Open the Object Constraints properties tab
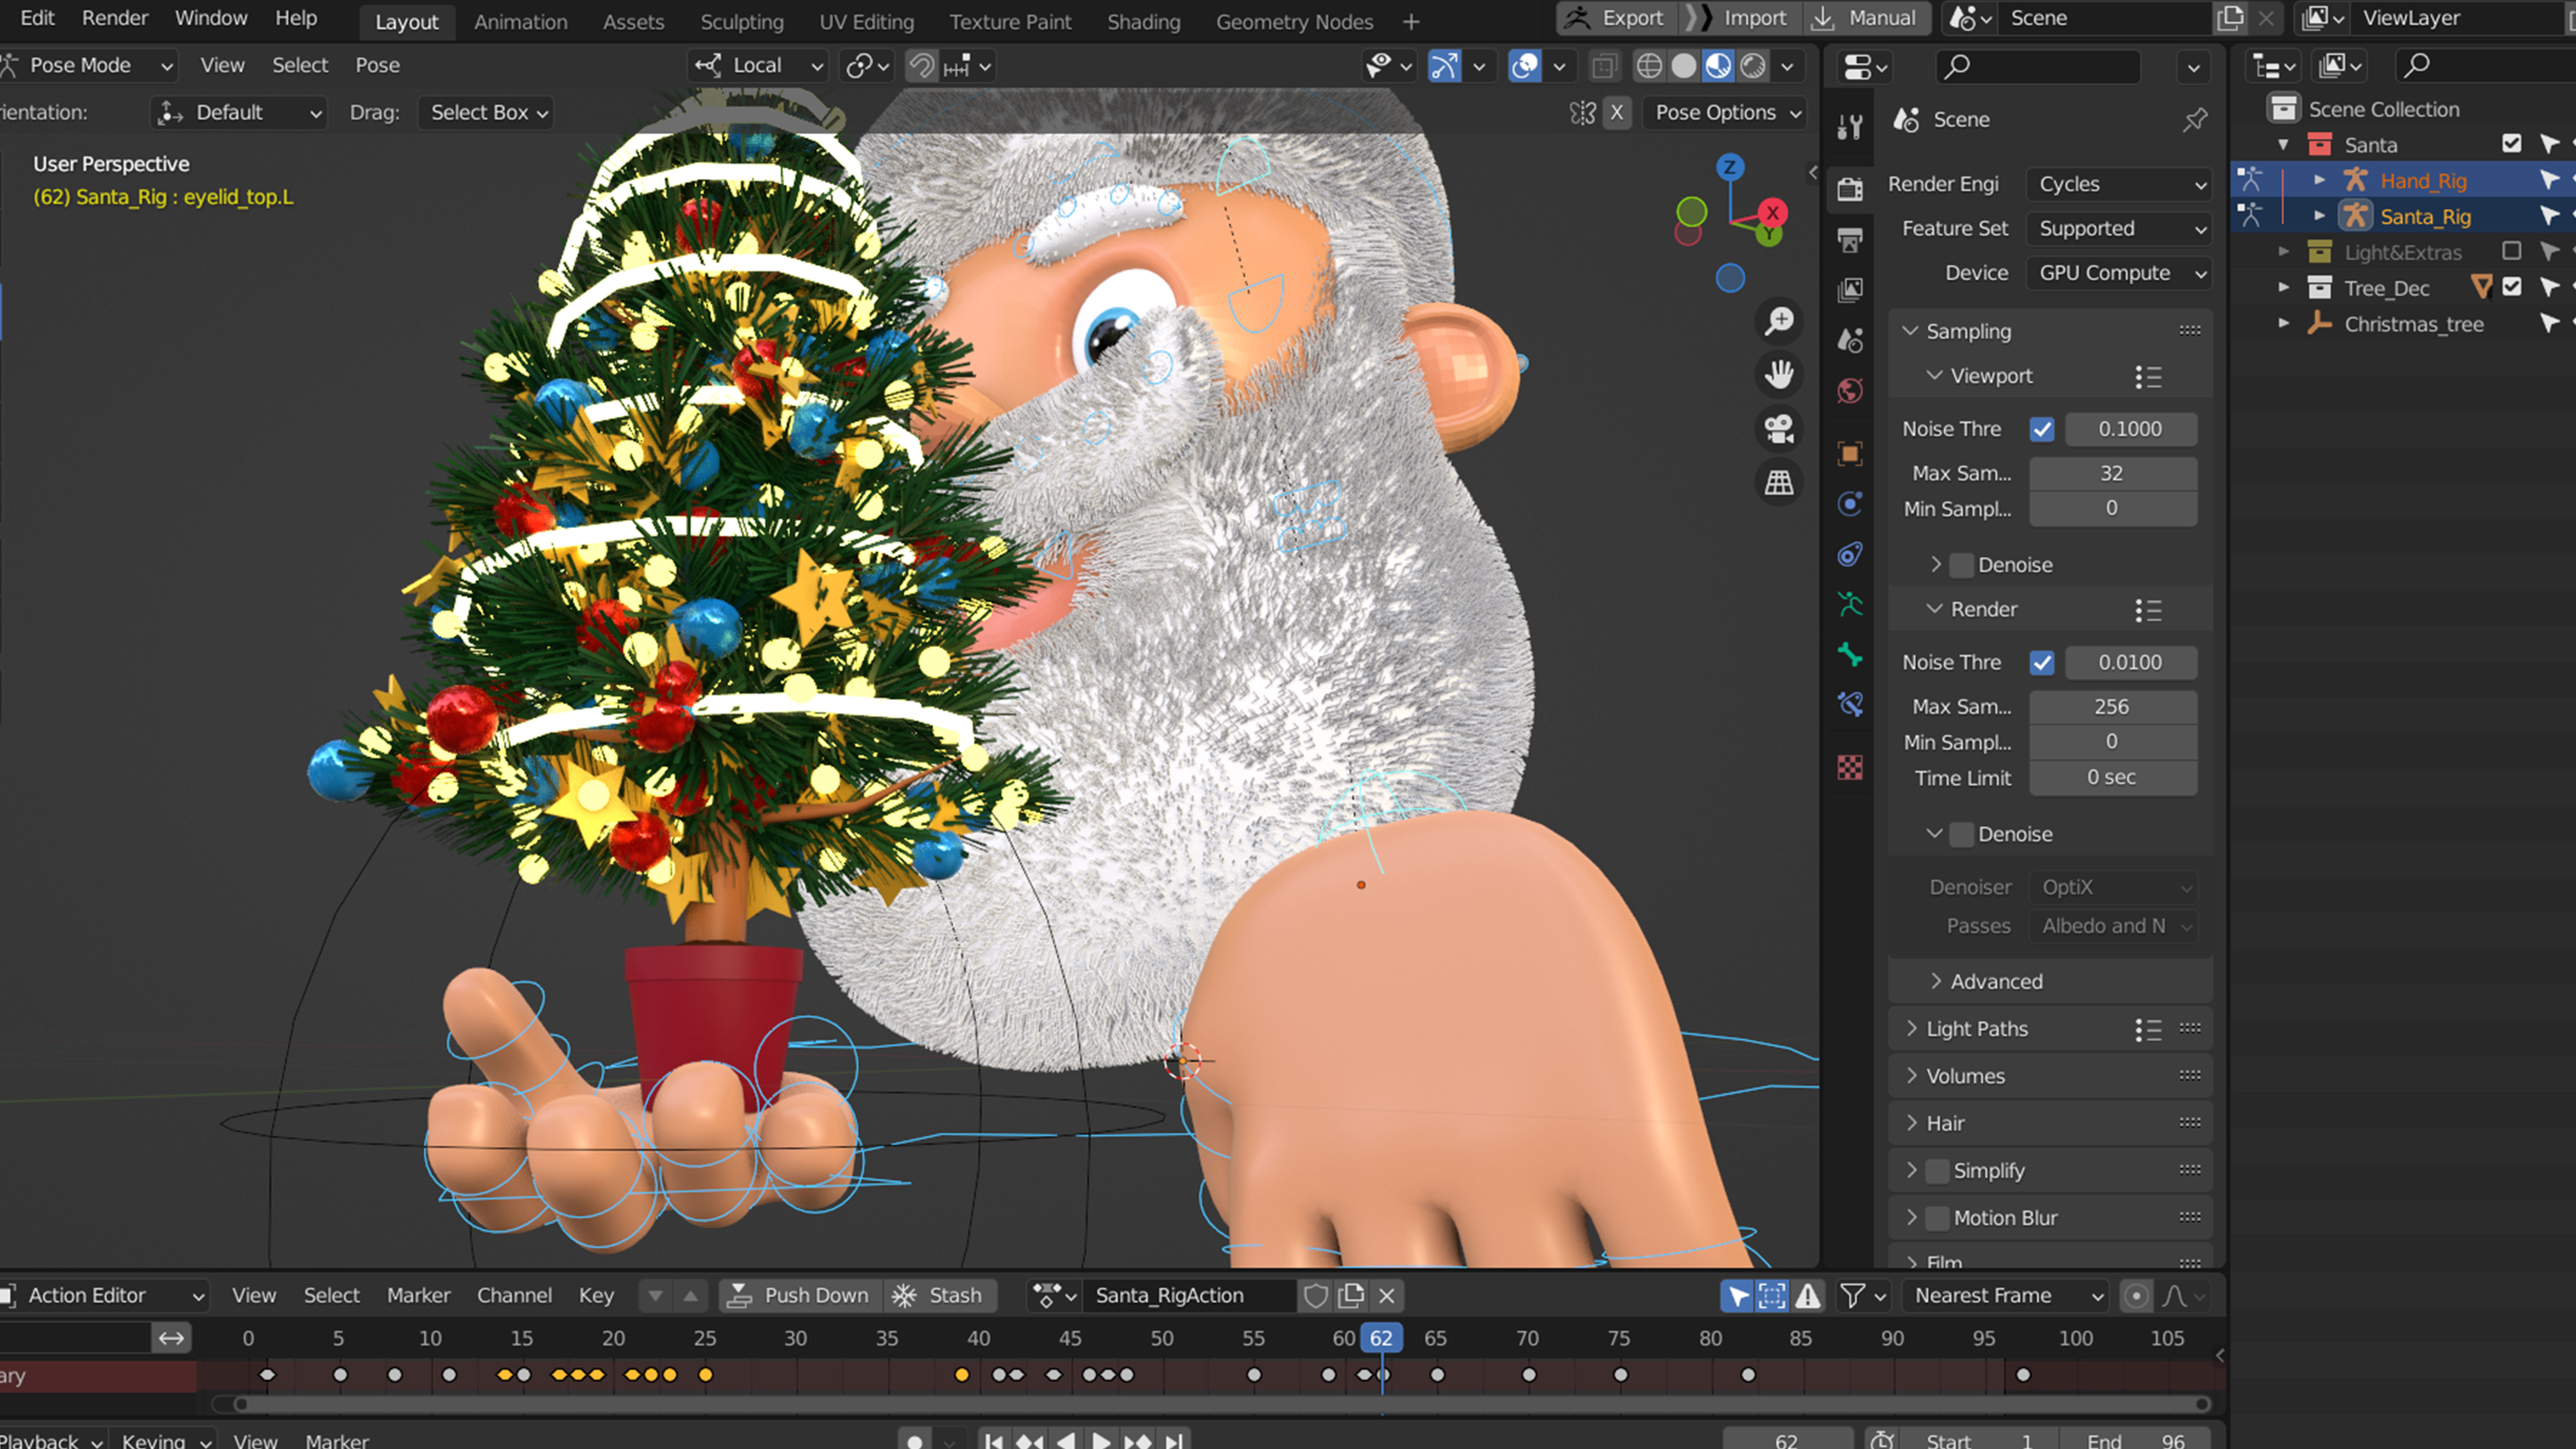 tap(1850, 554)
